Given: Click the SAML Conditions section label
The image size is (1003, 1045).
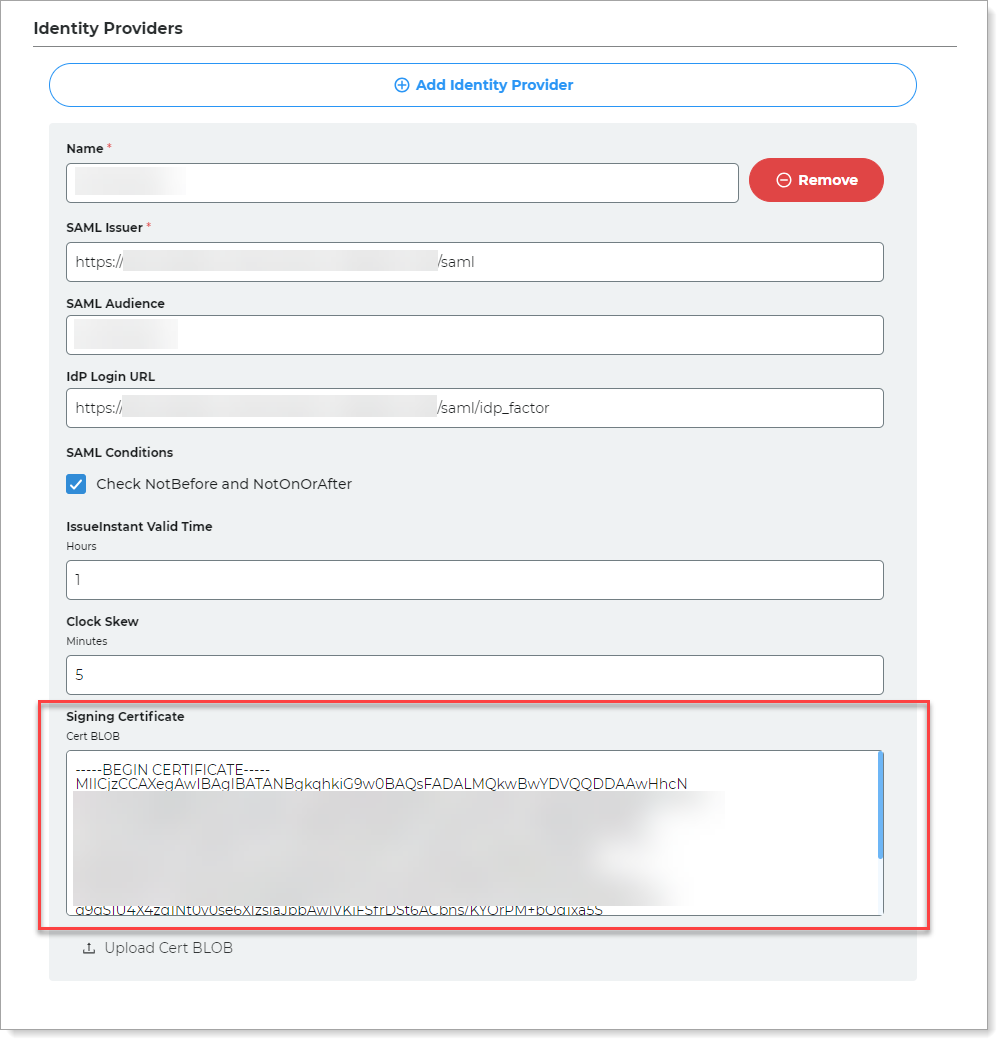Looking at the screenshot, I should pyautogui.click(x=120, y=453).
